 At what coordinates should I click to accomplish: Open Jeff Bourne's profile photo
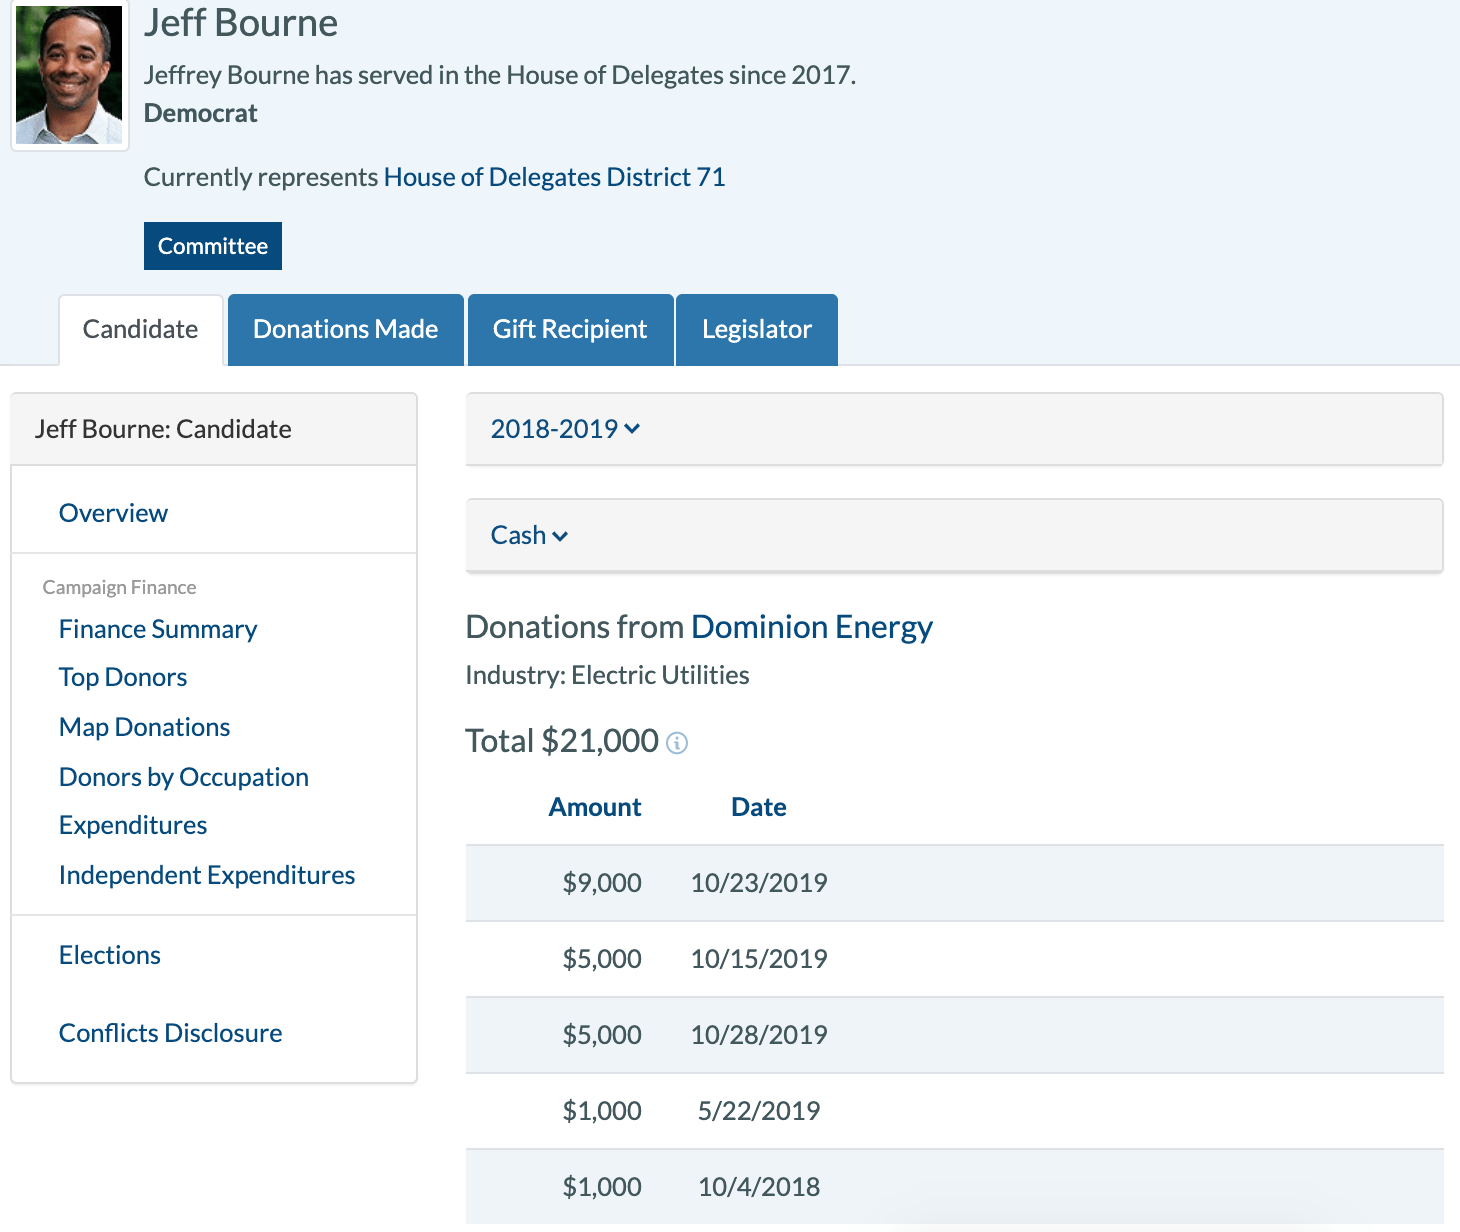[x=70, y=75]
